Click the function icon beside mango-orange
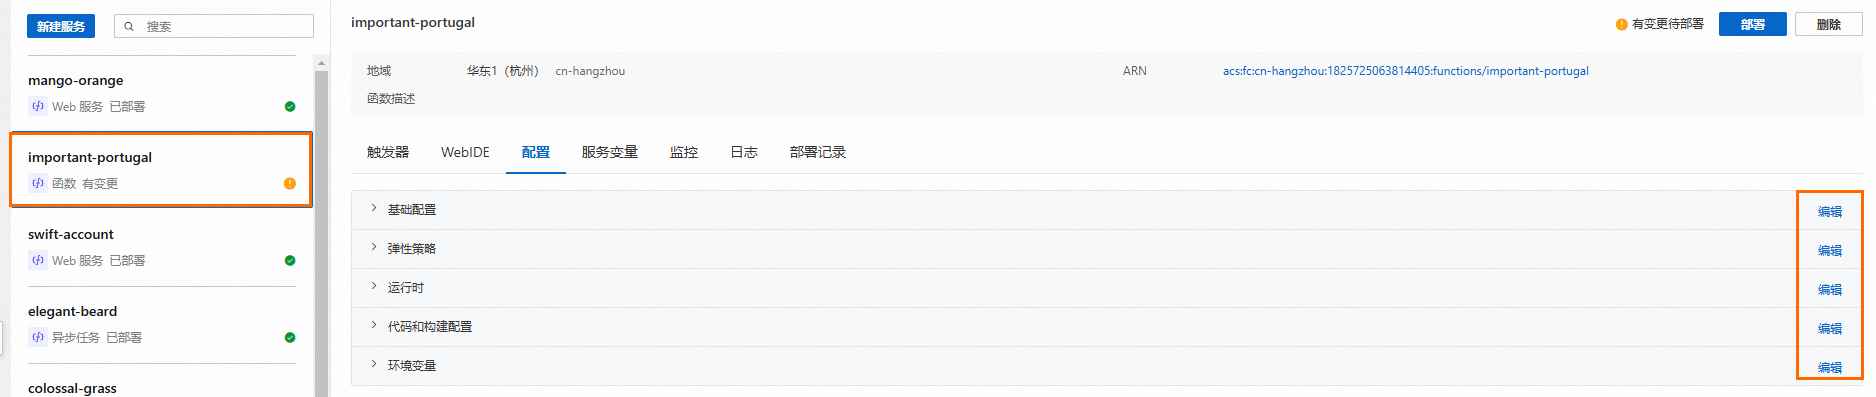 tap(38, 106)
